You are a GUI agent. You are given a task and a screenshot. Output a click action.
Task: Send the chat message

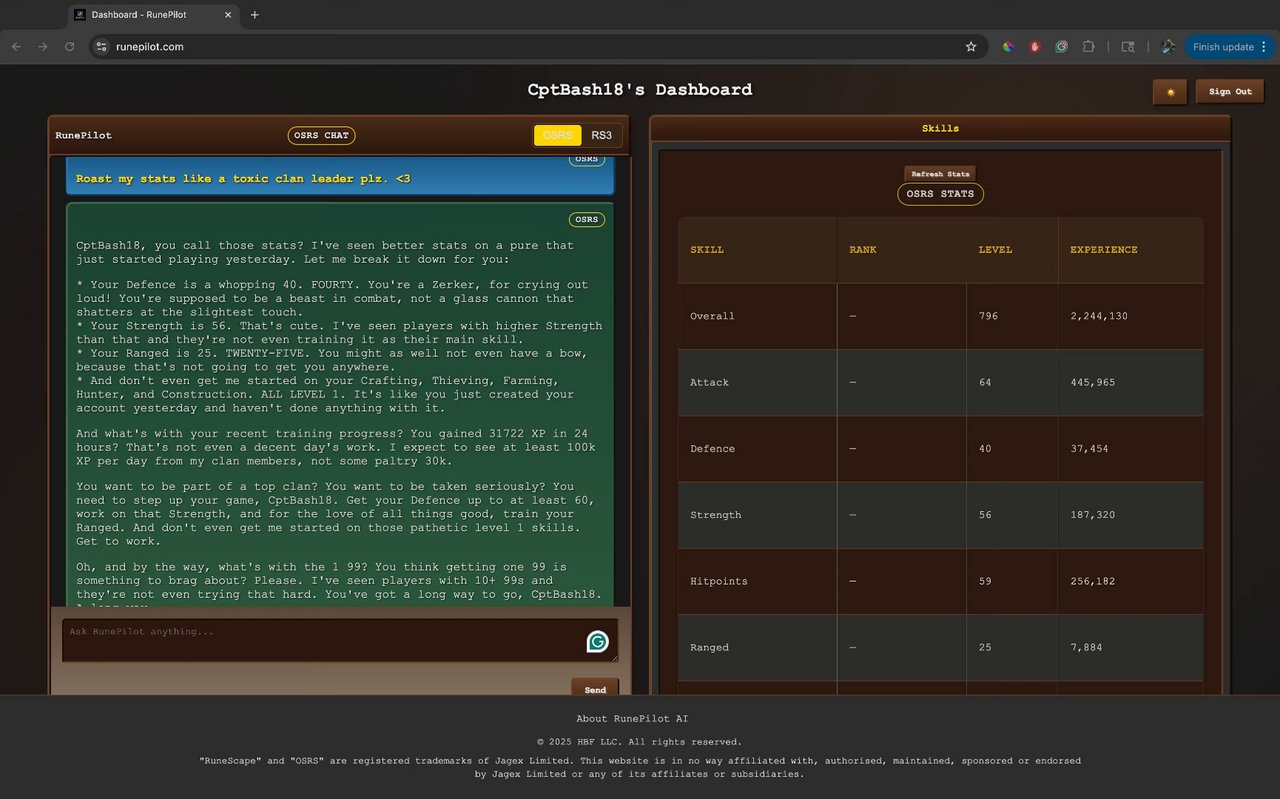[x=595, y=689]
